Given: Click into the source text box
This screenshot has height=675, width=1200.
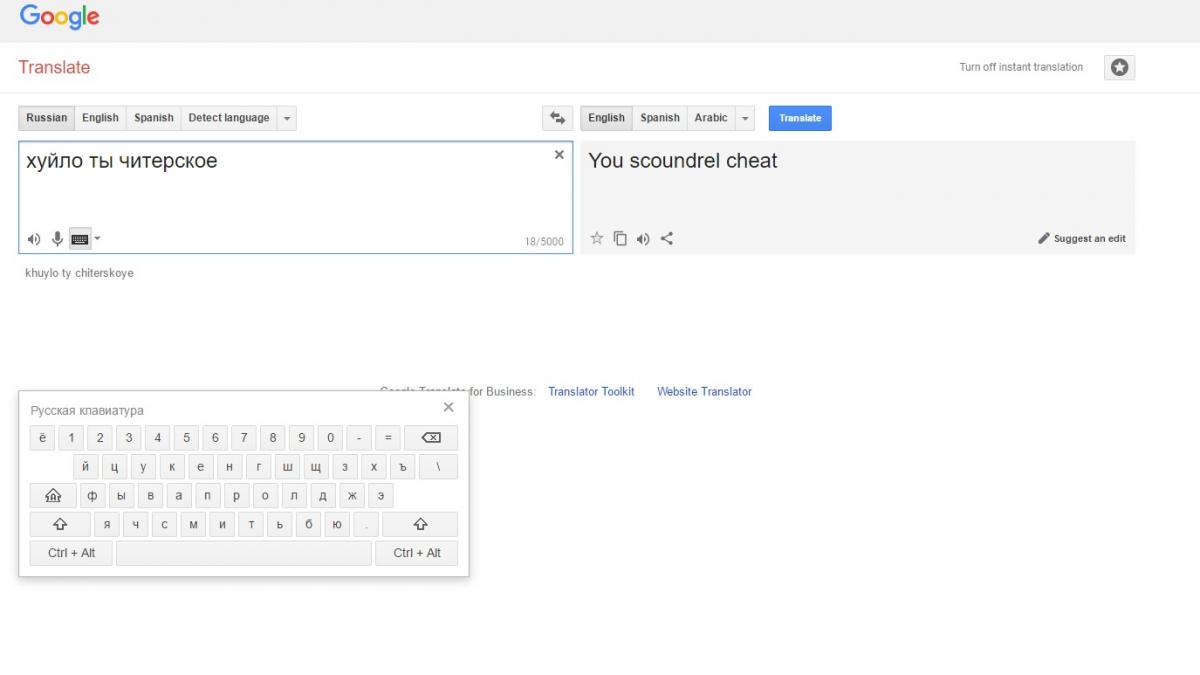Looking at the screenshot, I should coord(295,197).
